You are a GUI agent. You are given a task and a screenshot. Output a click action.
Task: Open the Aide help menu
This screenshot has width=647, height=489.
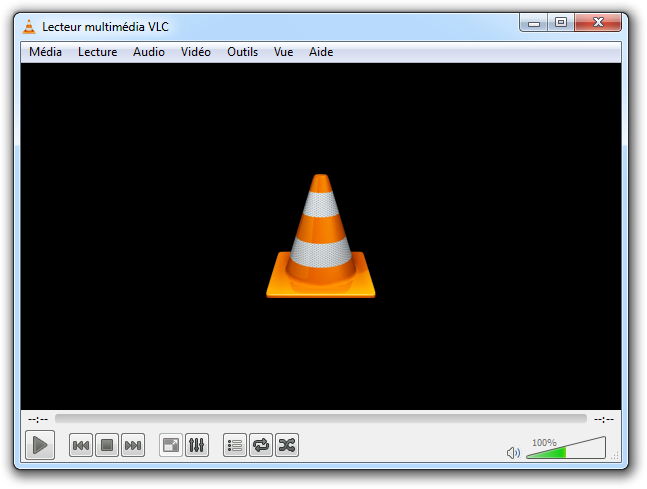pos(321,52)
